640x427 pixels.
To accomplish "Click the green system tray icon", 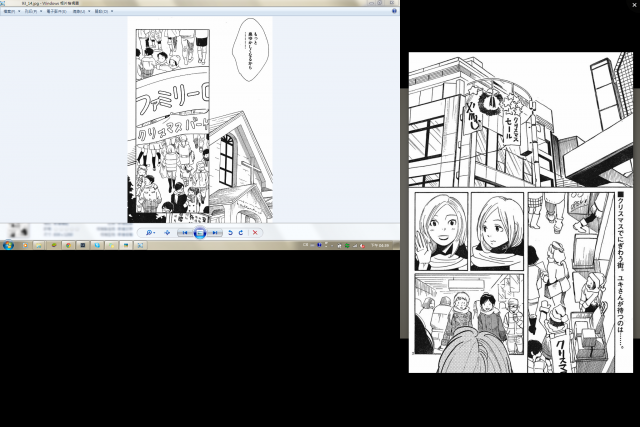I will [x=347, y=245].
